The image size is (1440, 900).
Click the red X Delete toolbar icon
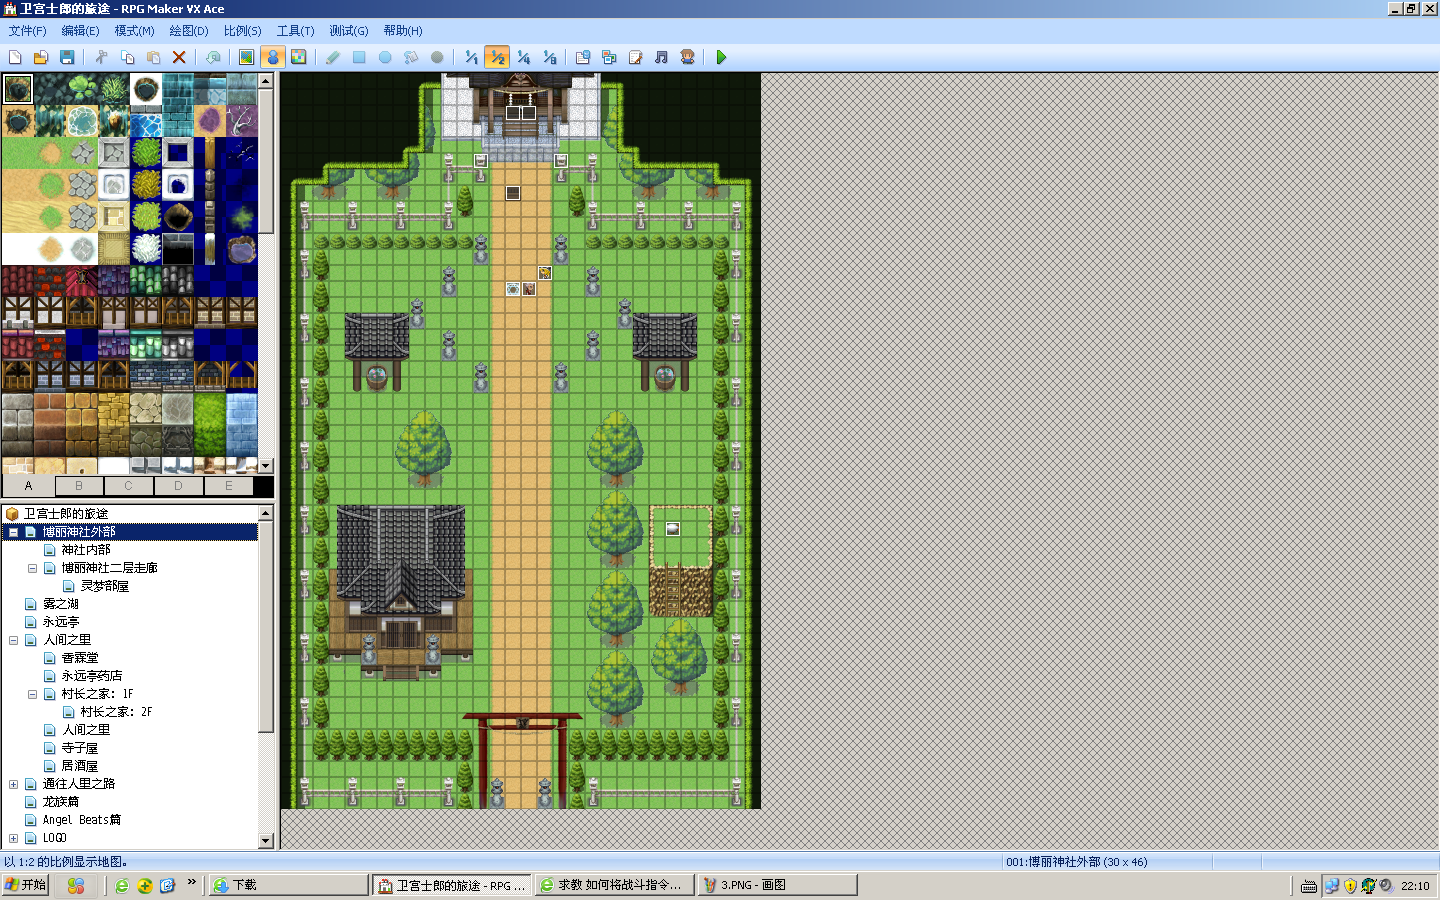point(179,57)
